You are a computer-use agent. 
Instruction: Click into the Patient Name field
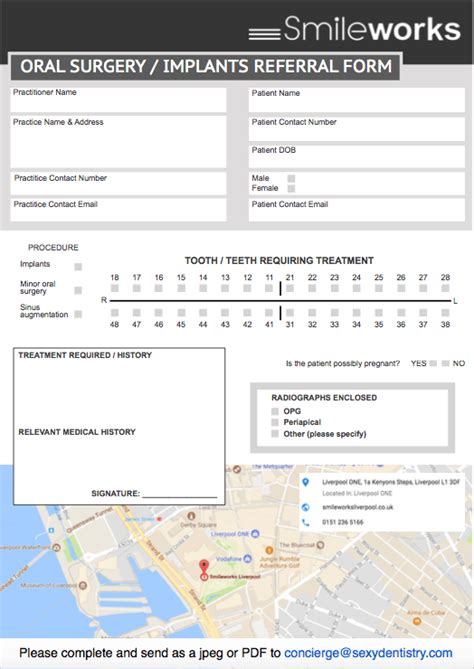pyautogui.click(x=357, y=100)
